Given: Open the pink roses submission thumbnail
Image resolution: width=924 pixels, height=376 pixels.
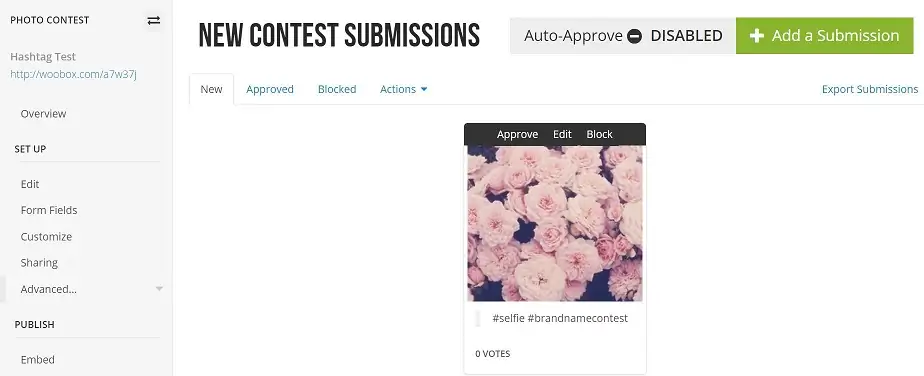Looking at the screenshot, I should click(555, 223).
